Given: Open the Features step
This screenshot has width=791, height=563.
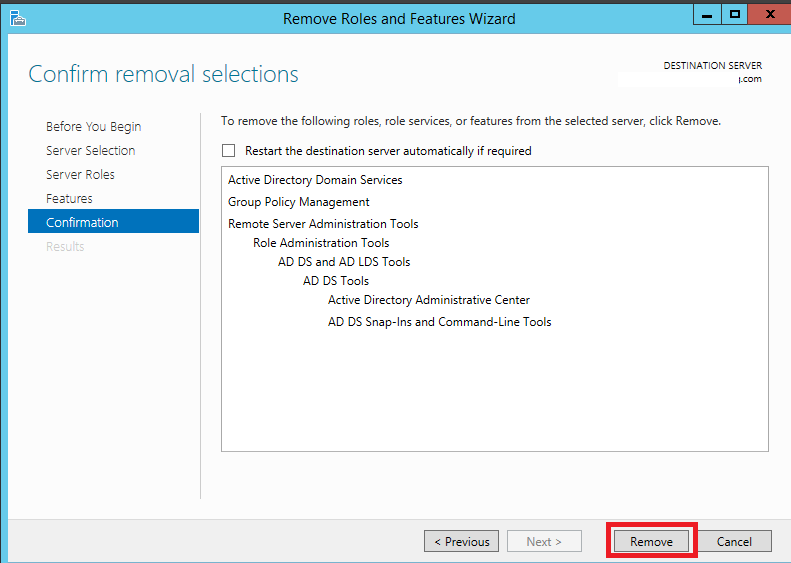Looking at the screenshot, I should (x=69, y=198).
